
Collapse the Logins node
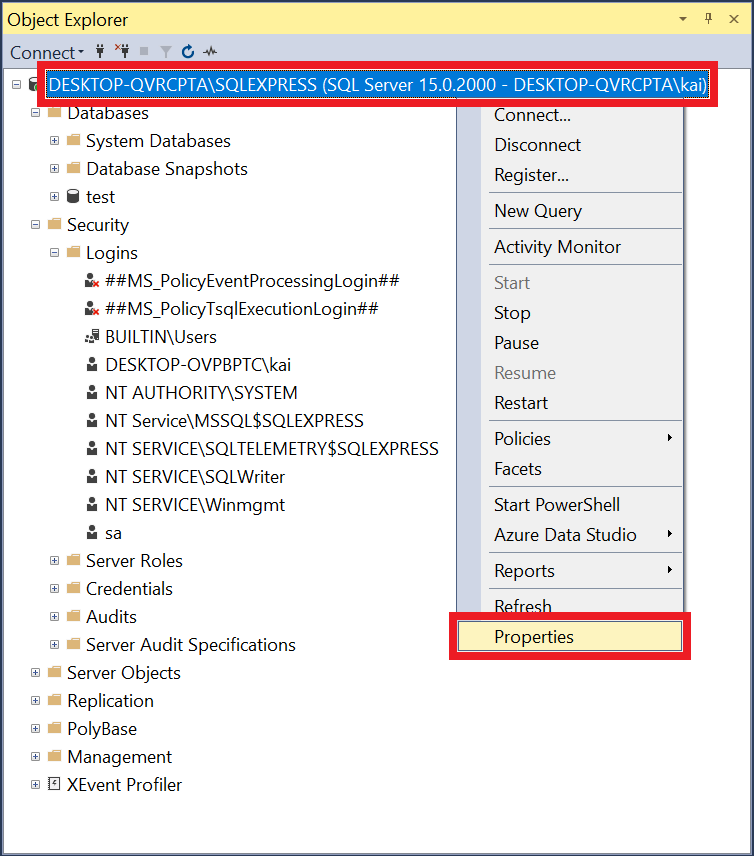tap(55, 253)
